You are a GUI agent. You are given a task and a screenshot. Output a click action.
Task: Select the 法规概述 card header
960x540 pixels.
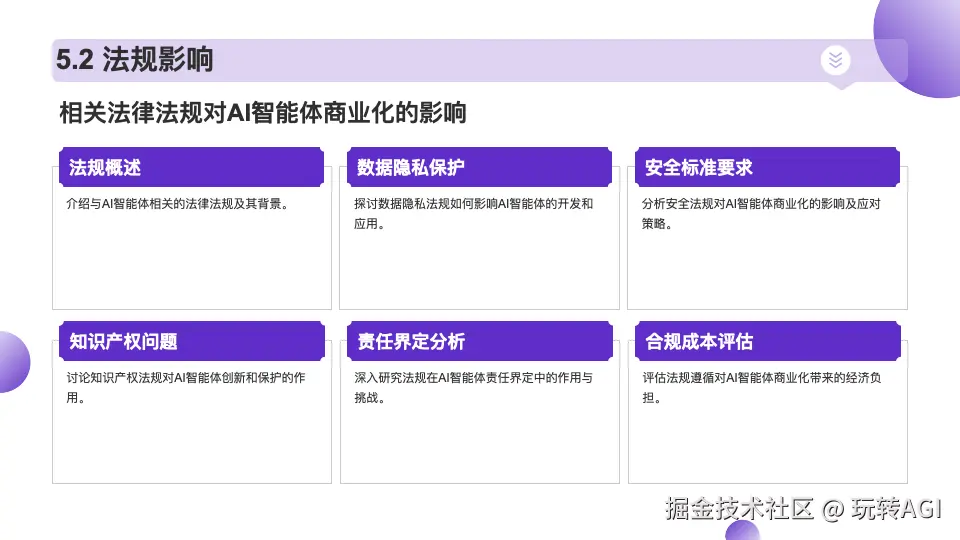[191, 167]
